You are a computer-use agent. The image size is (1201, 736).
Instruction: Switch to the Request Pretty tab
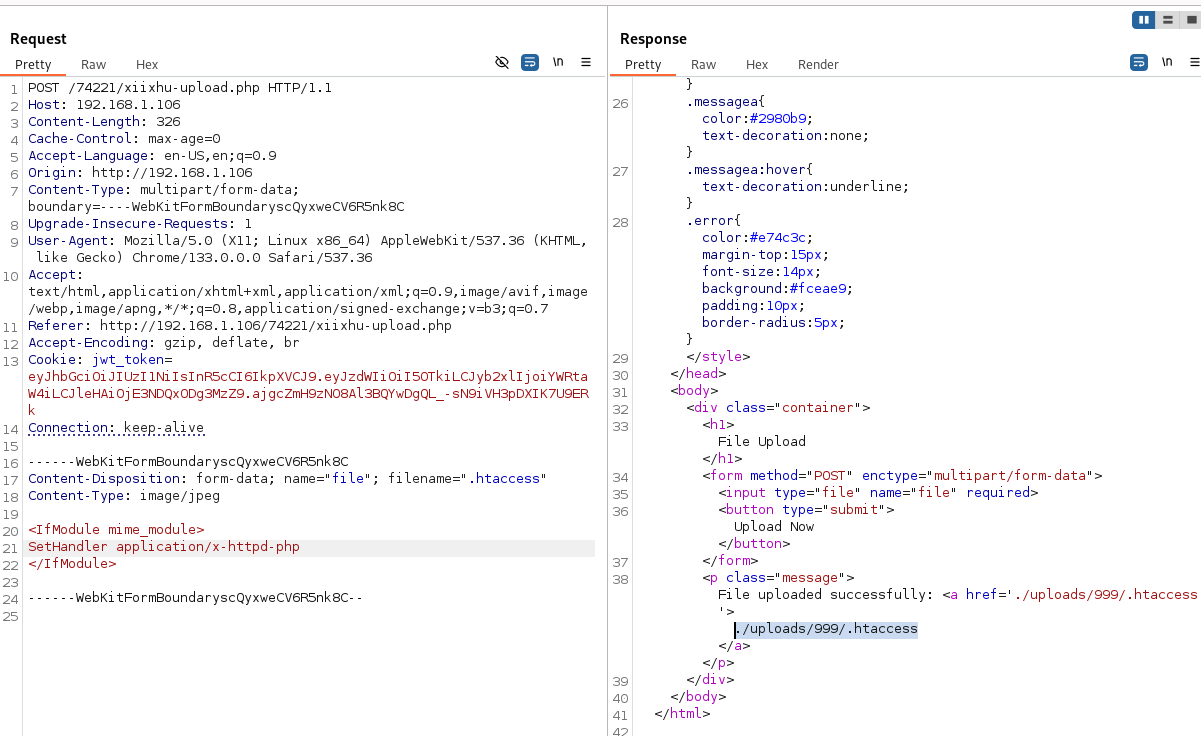coord(33,64)
